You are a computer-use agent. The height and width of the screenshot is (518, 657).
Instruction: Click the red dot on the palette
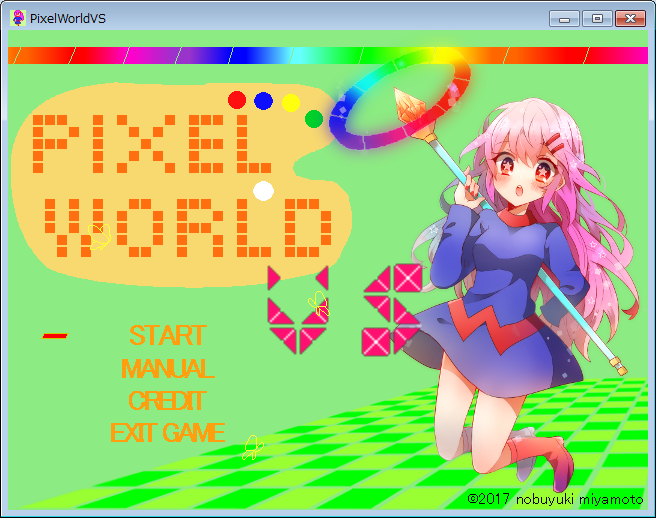tap(237, 100)
